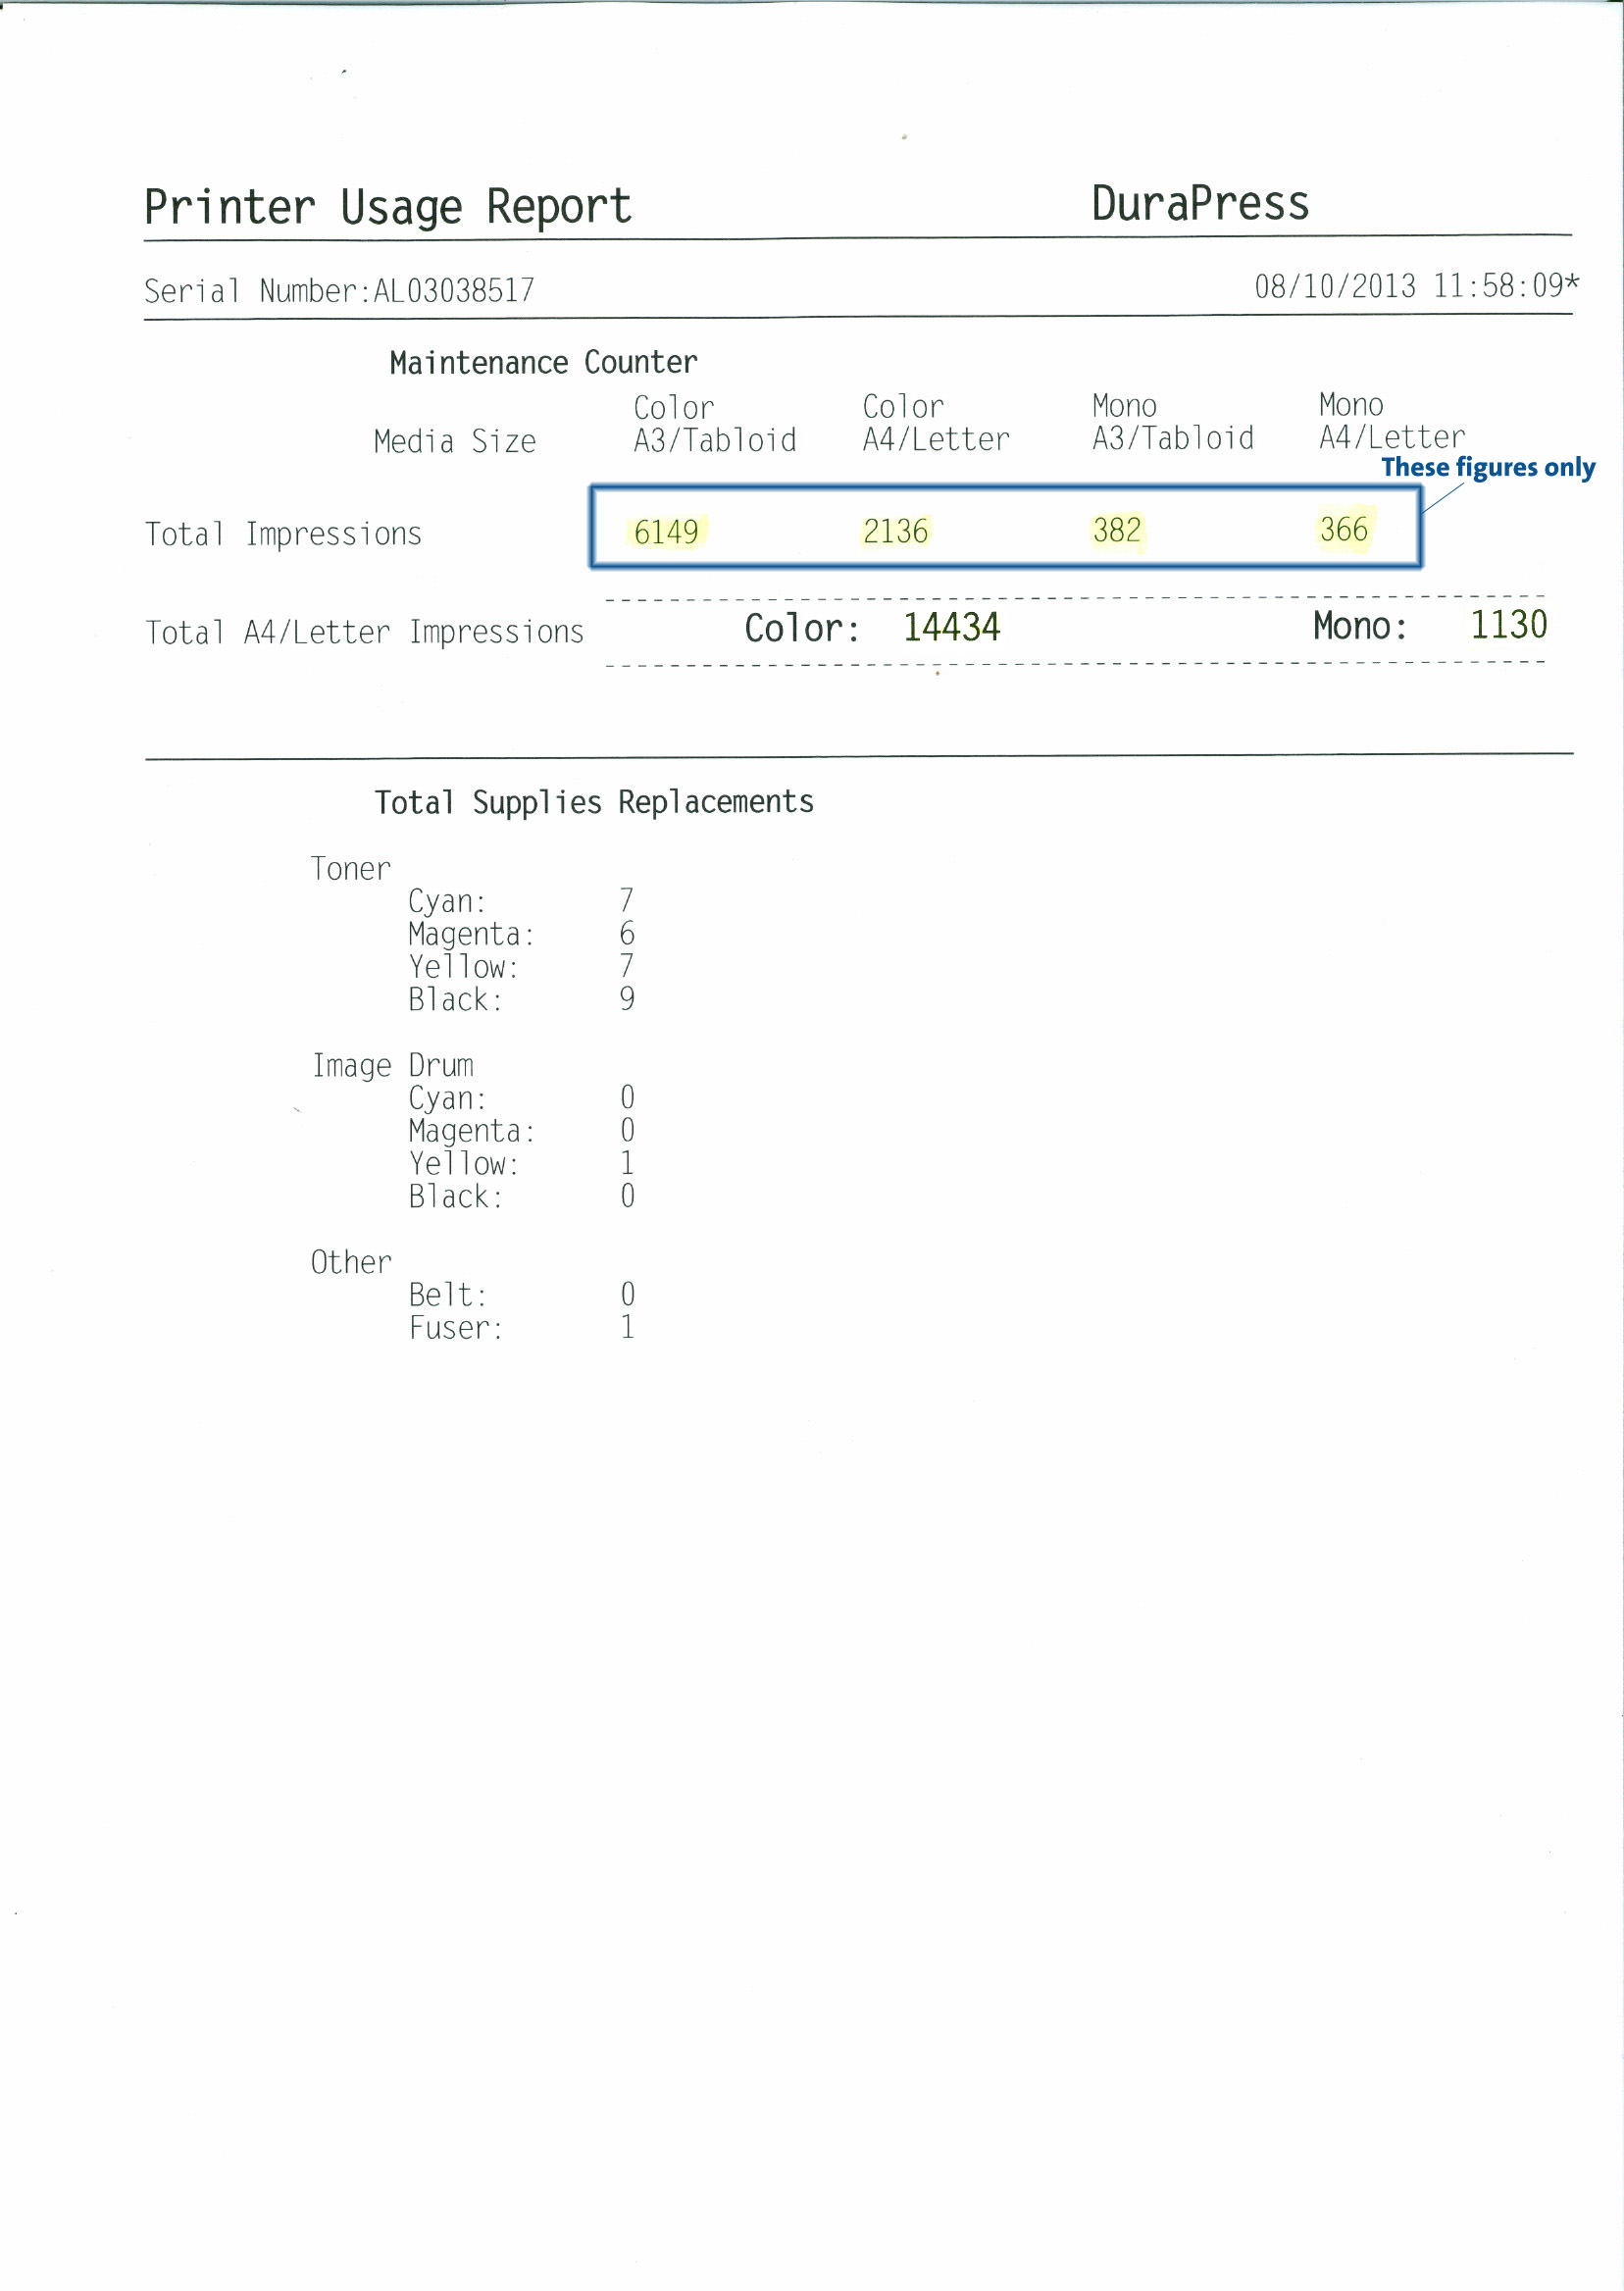Click the Color total 14434
This screenshot has width=1624, height=2291.
point(952,627)
